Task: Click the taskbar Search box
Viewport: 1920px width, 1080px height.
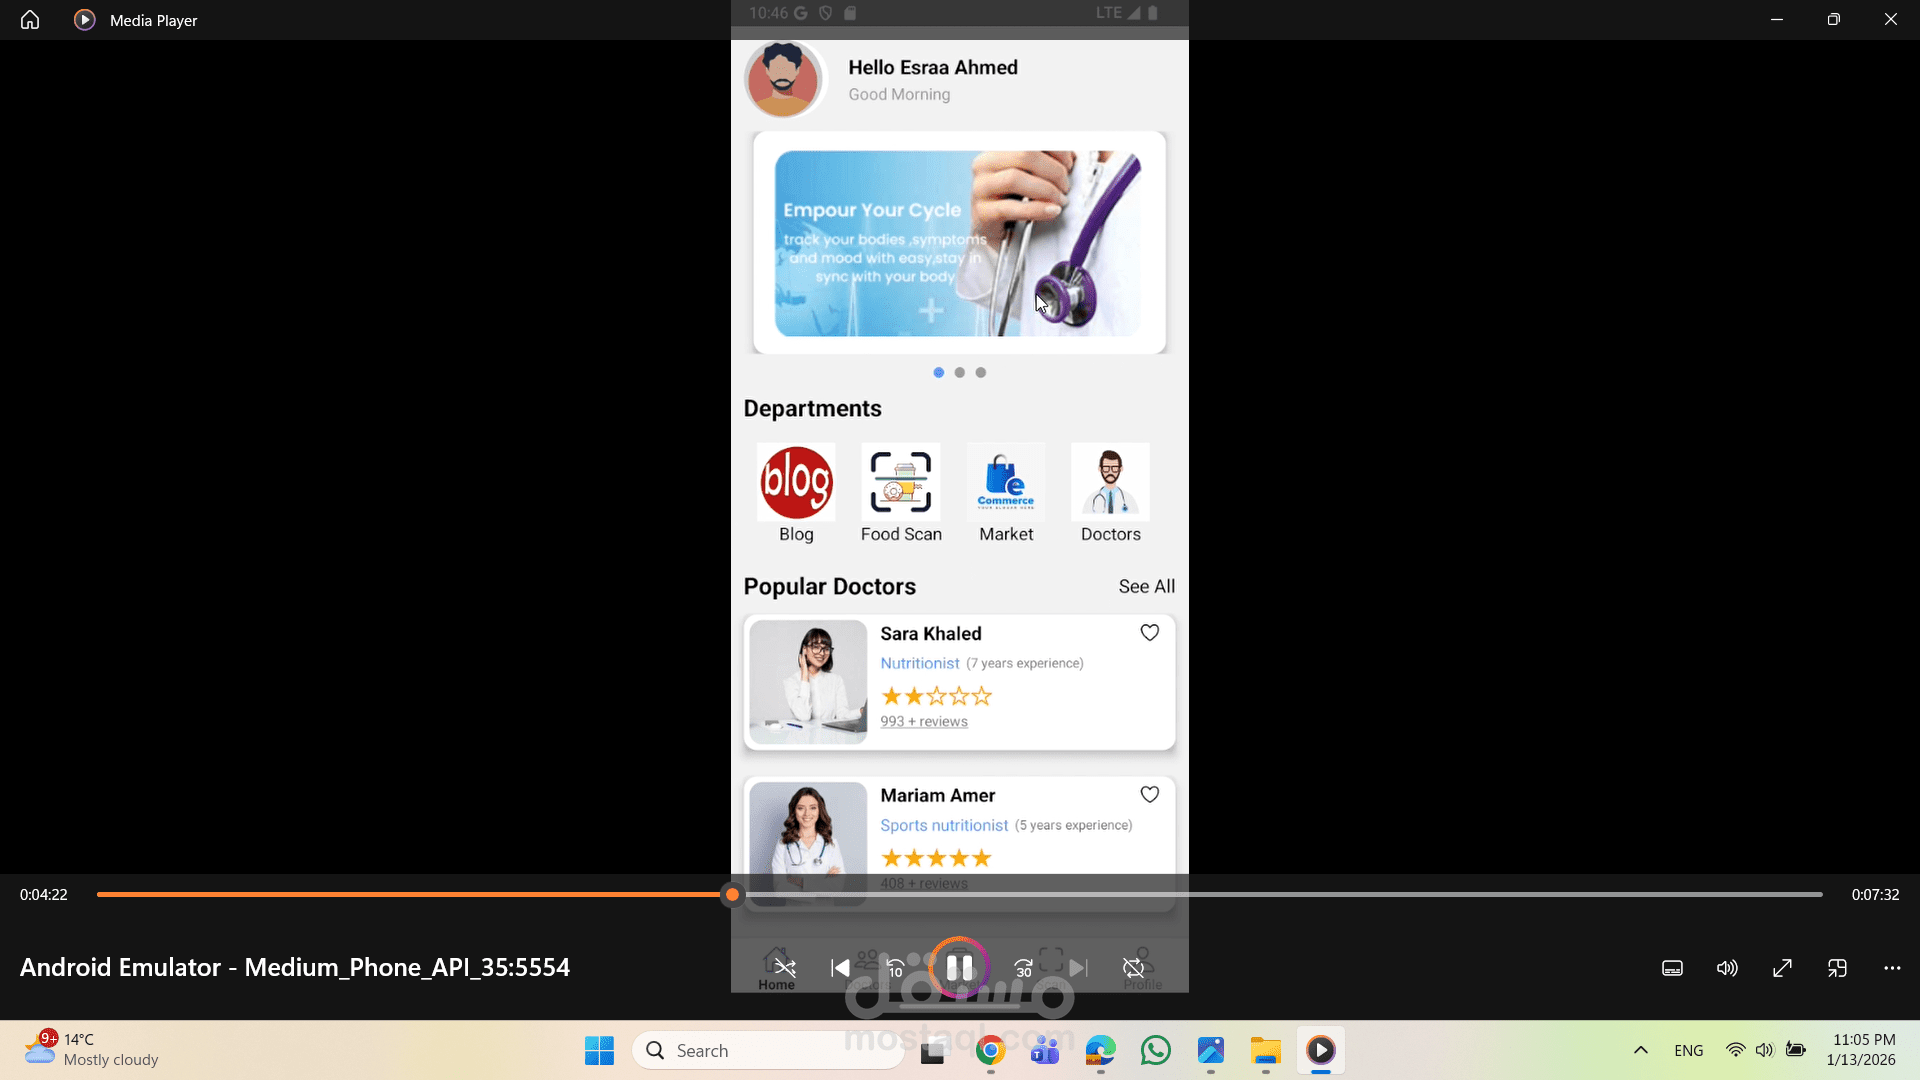Action: click(x=770, y=1050)
